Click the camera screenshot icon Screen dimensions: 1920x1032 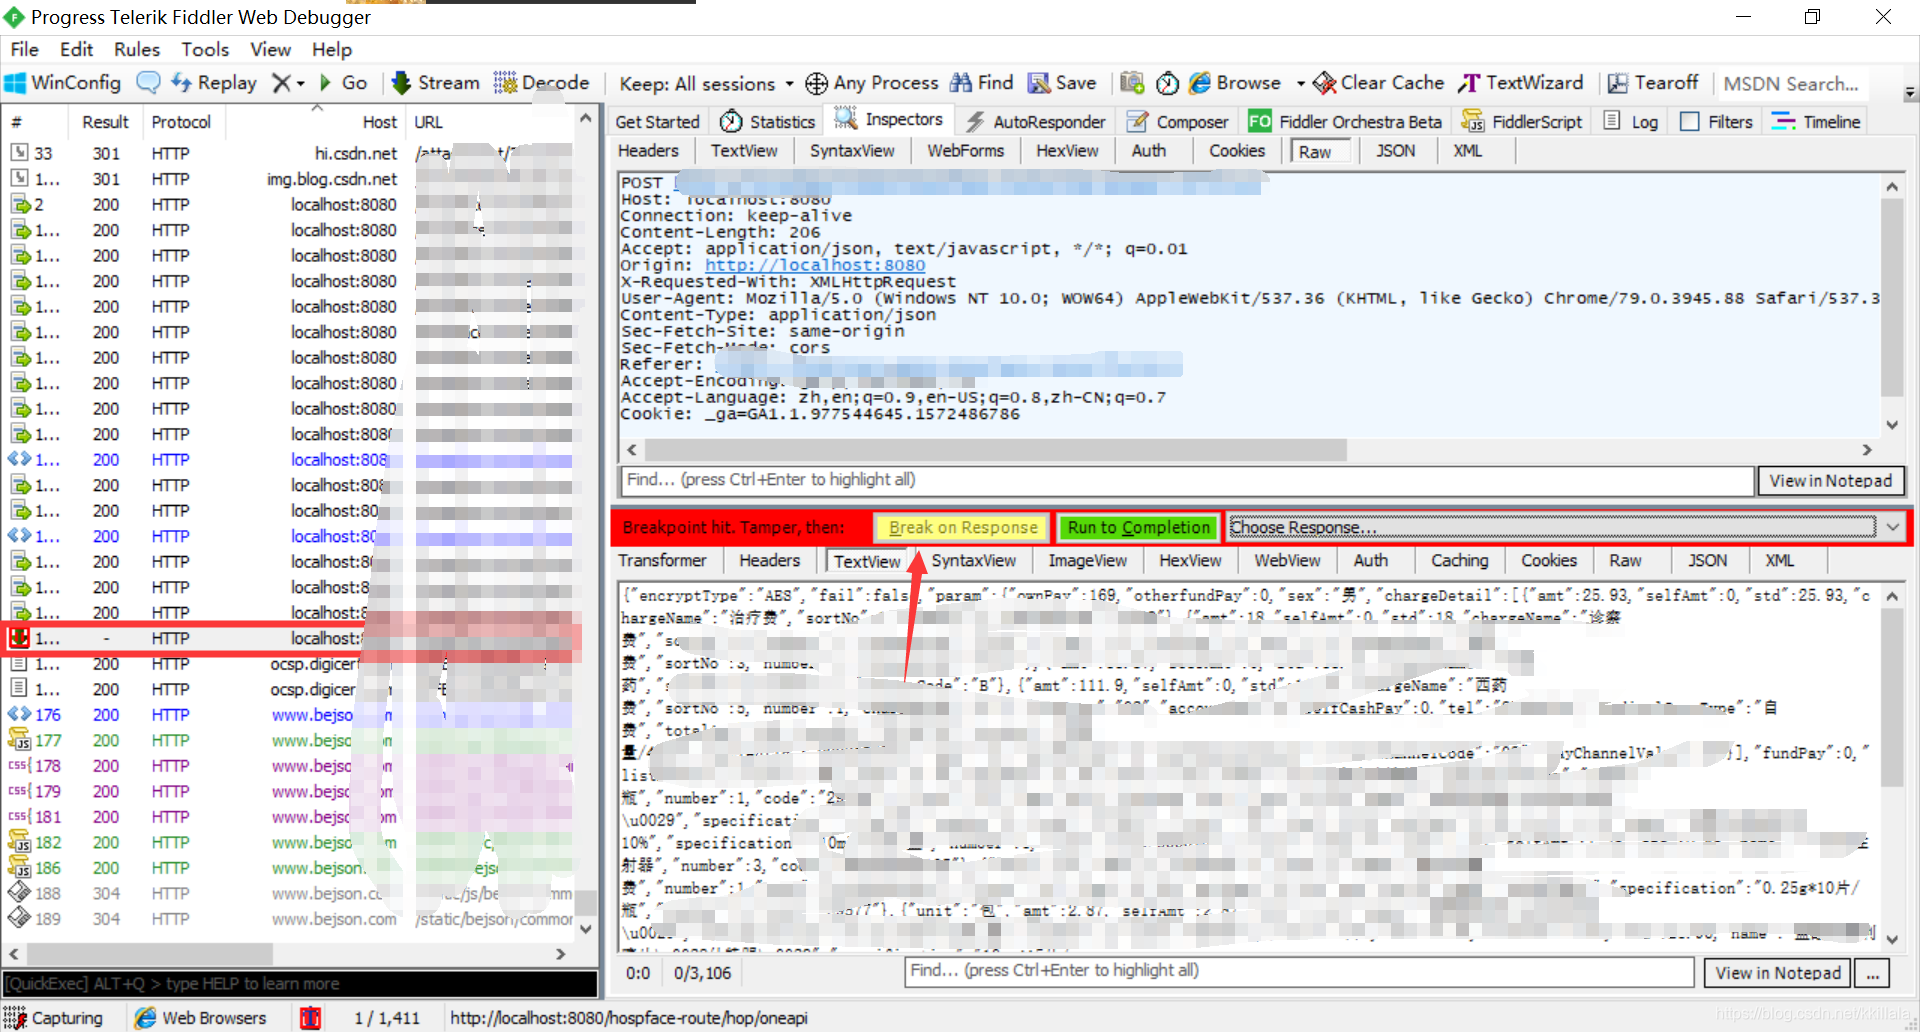tap(1132, 83)
